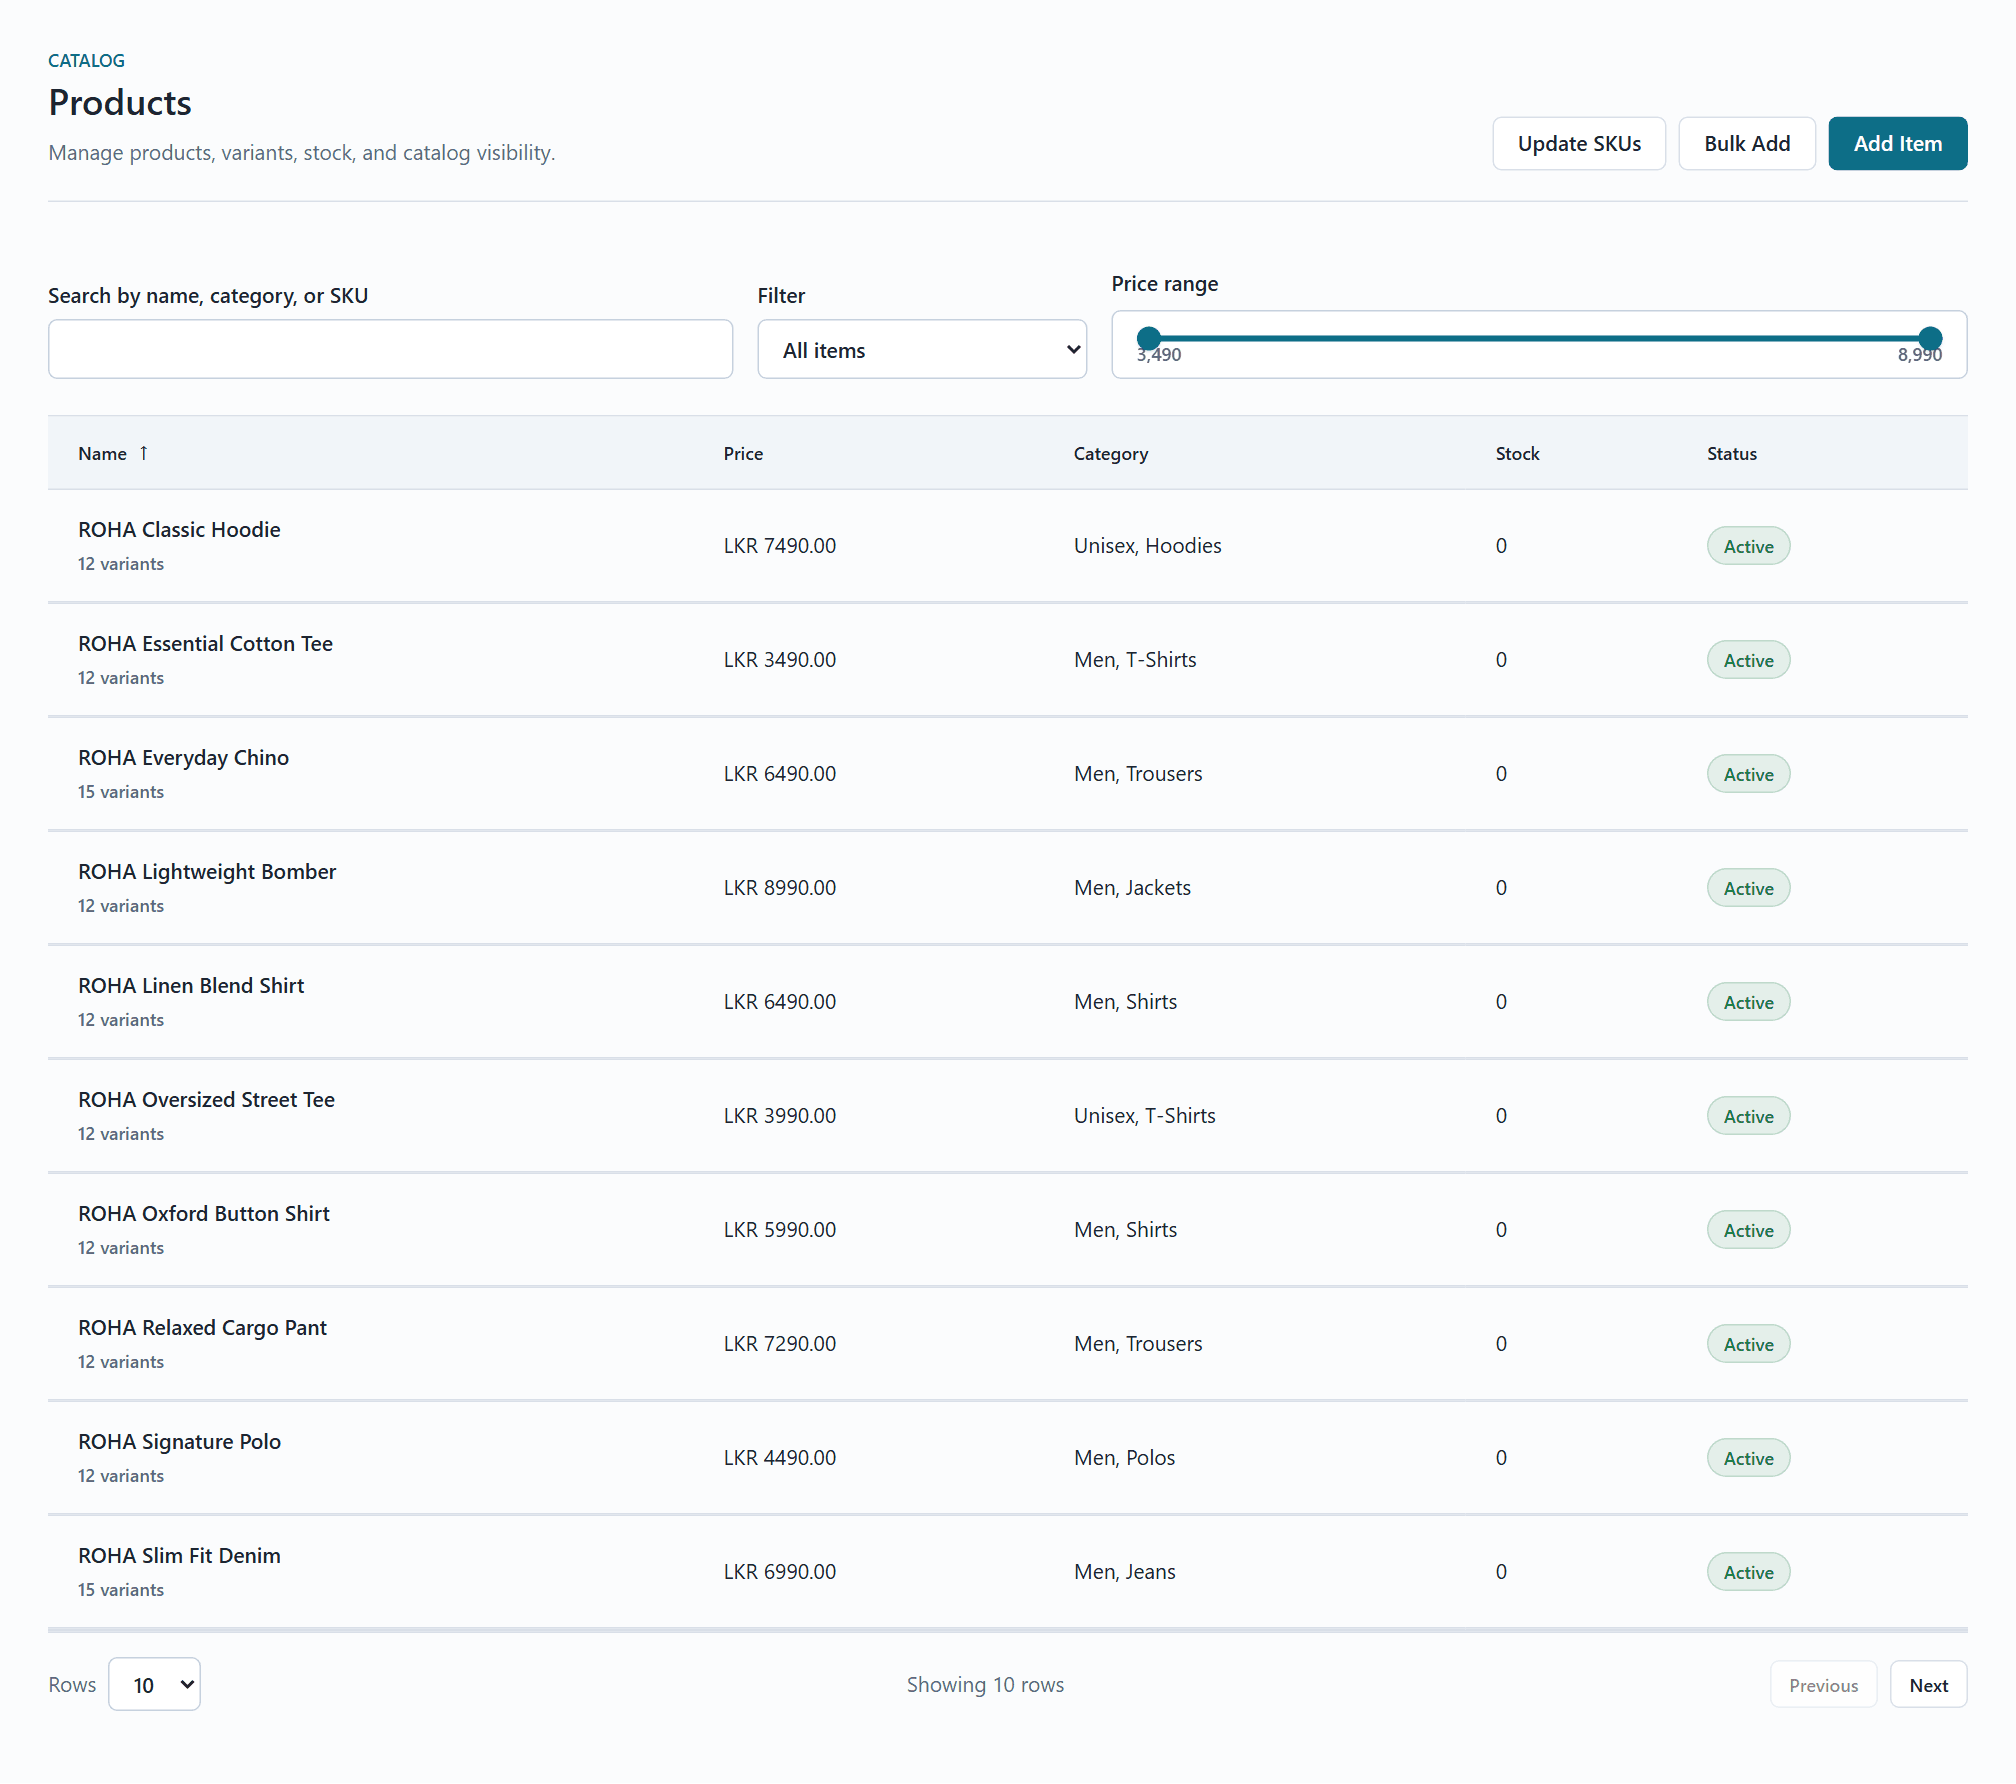Click the Name column sort arrow icon
This screenshot has width=2016, height=1784.
pyautogui.click(x=144, y=453)
